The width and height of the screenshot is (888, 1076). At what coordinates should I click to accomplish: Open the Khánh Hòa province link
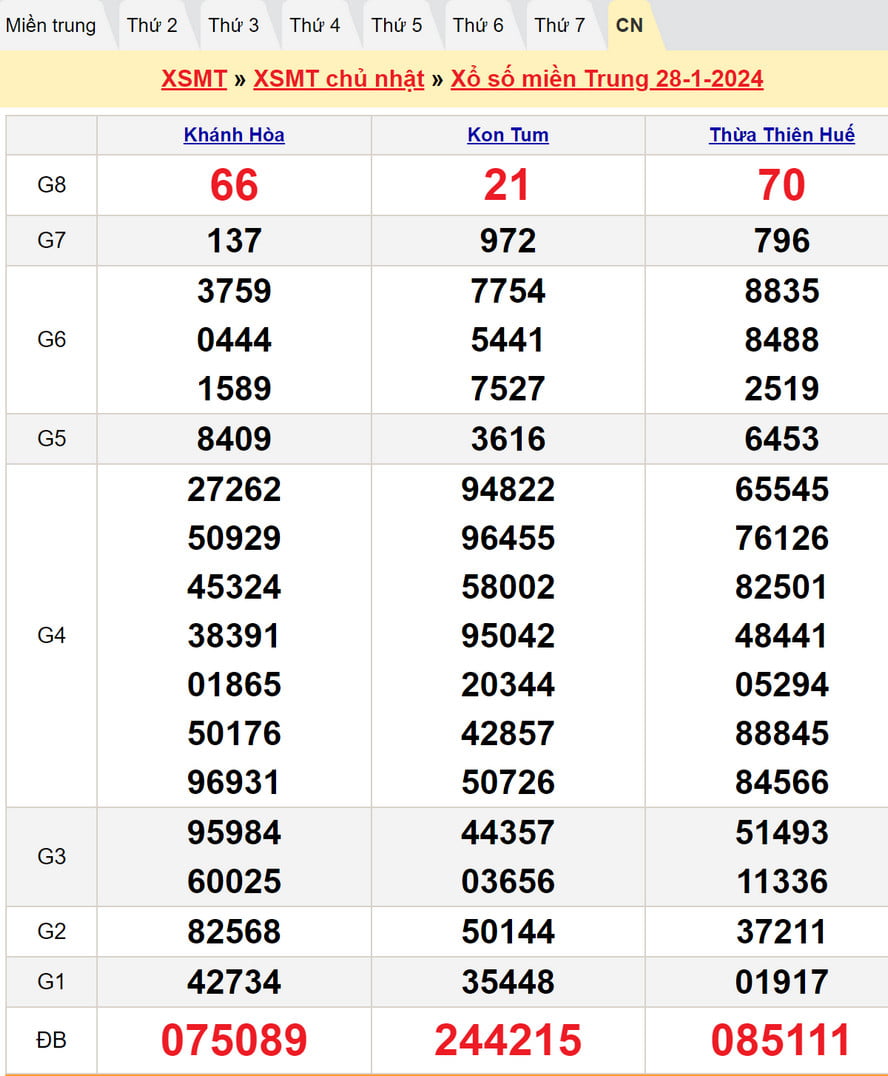(x=234, y=135)
